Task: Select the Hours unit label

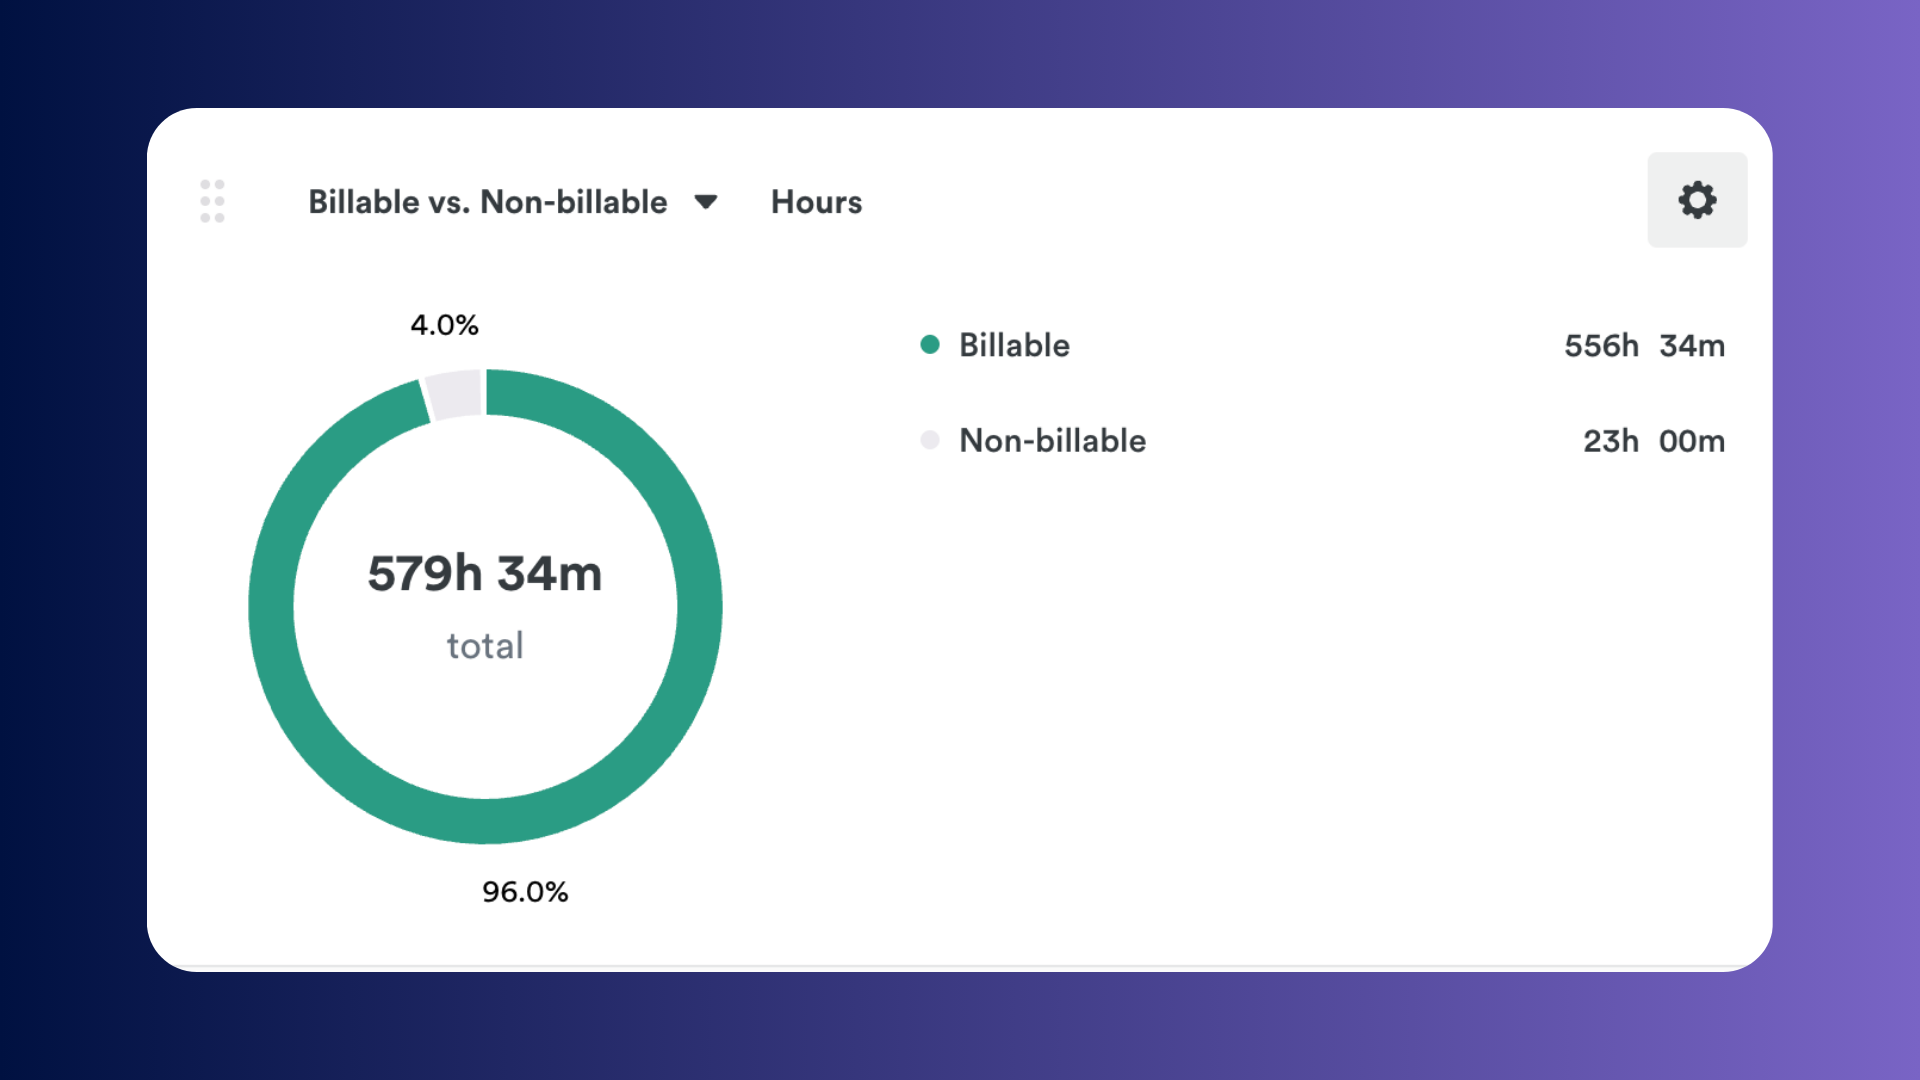Action: pyautogui.click(x=816, y=202)
